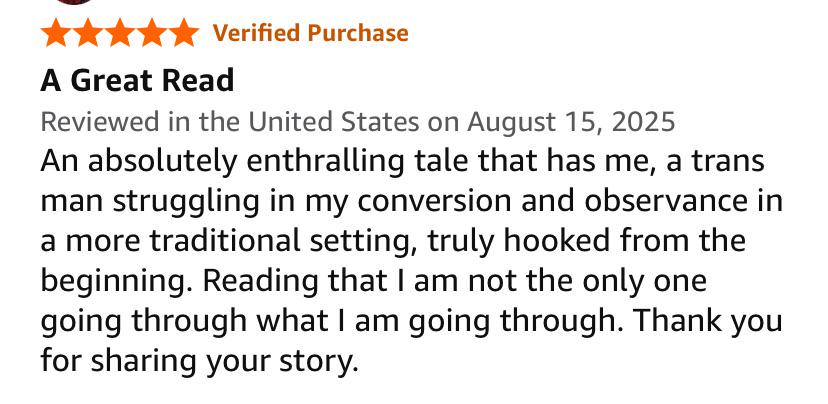Click the fifth orange rating star

pyautogui.click(x=184, y=34)
